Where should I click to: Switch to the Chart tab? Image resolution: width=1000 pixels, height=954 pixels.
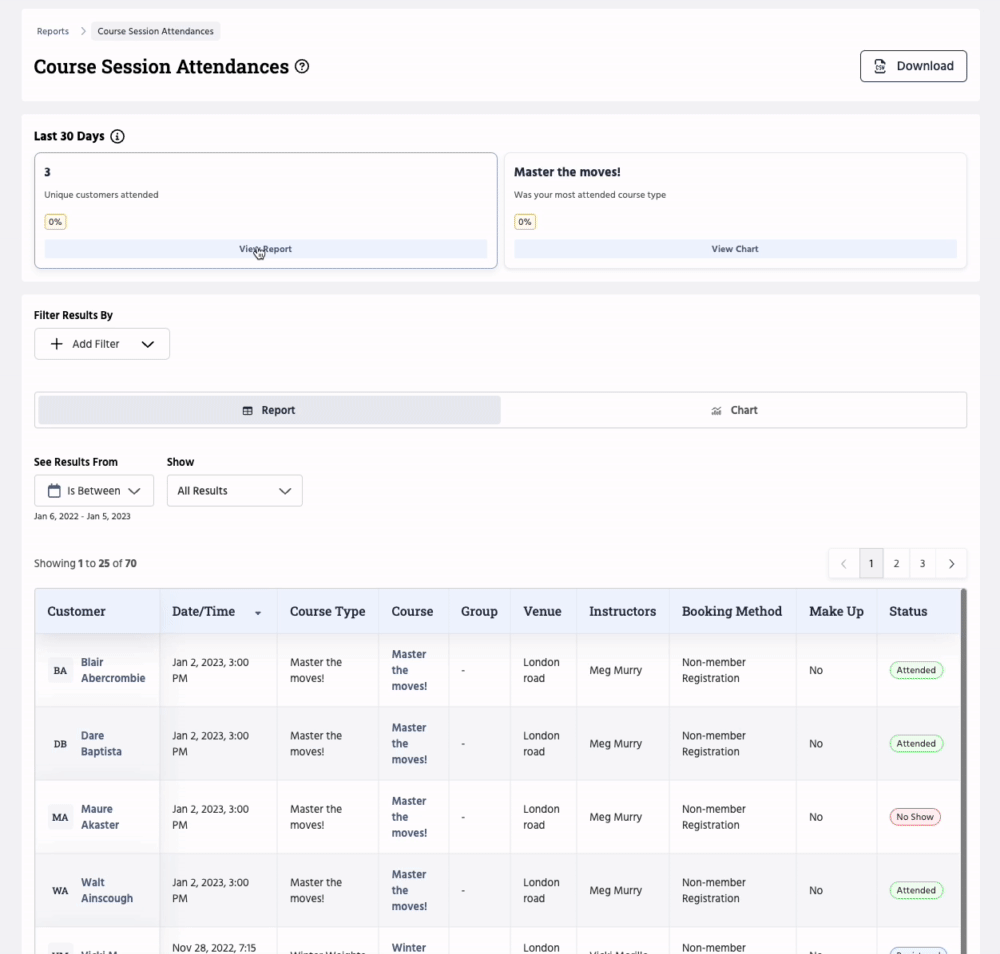pos(734,410)
